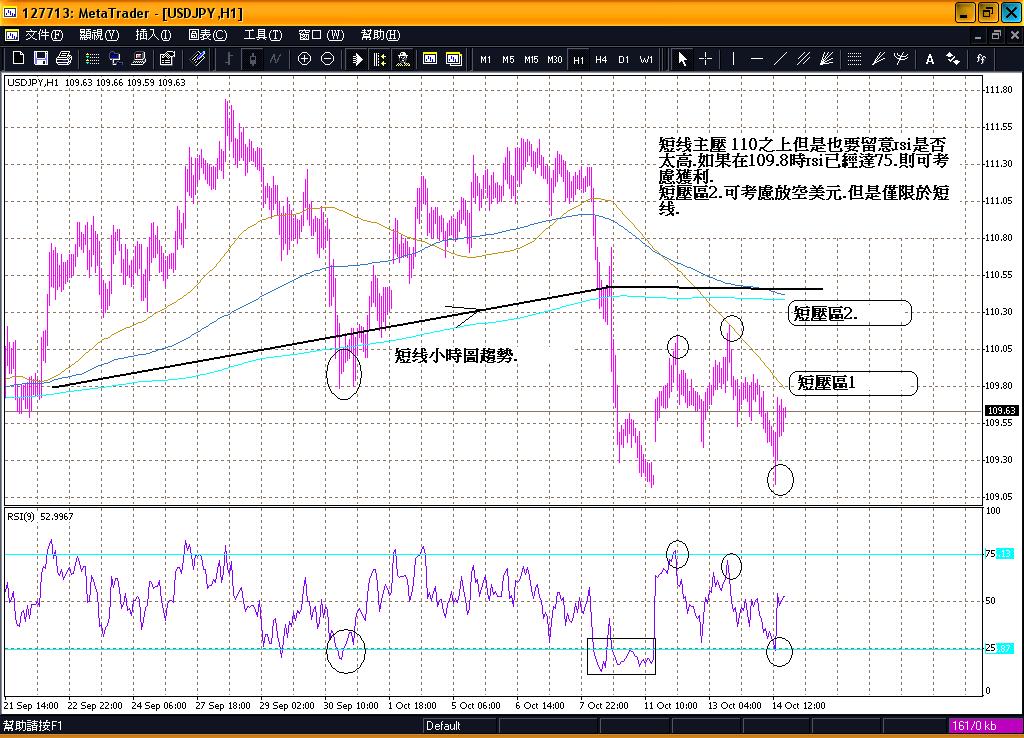
Task: Click the RSI 75 level marker
Action: click(x=999, y=554)
